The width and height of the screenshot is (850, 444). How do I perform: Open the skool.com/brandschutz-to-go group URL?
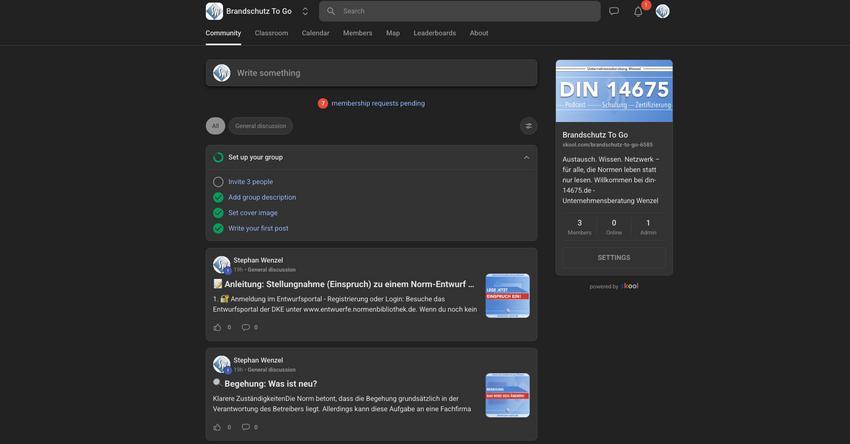[608, 145]
